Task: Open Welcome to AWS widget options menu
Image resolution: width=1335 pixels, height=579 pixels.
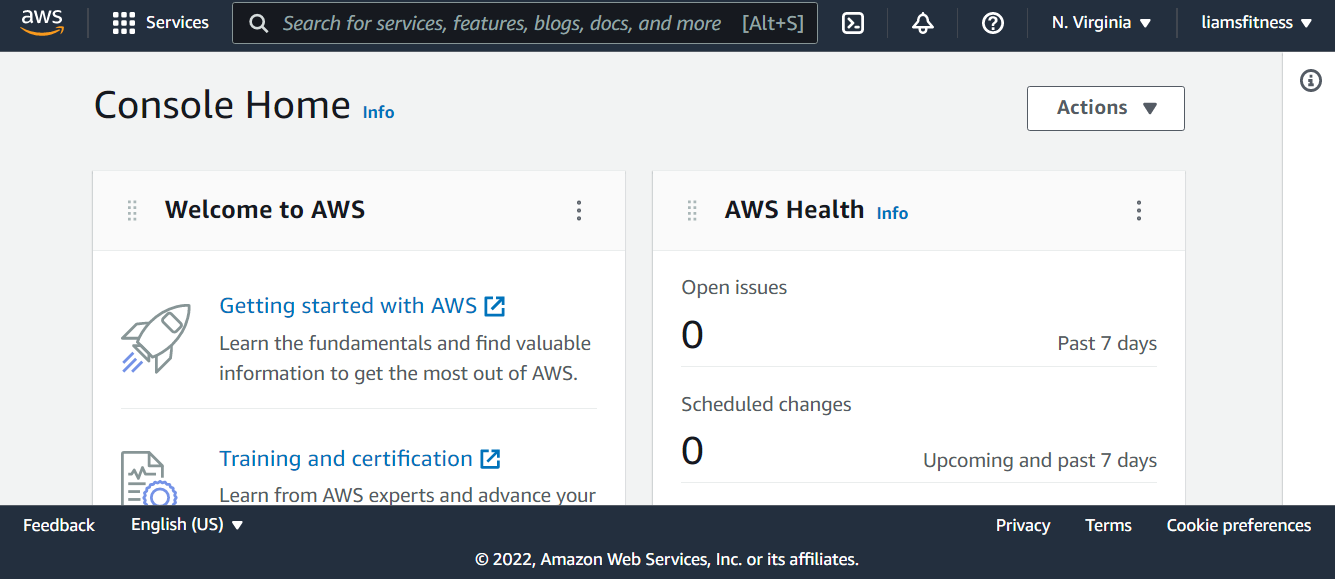Action: 578,210
